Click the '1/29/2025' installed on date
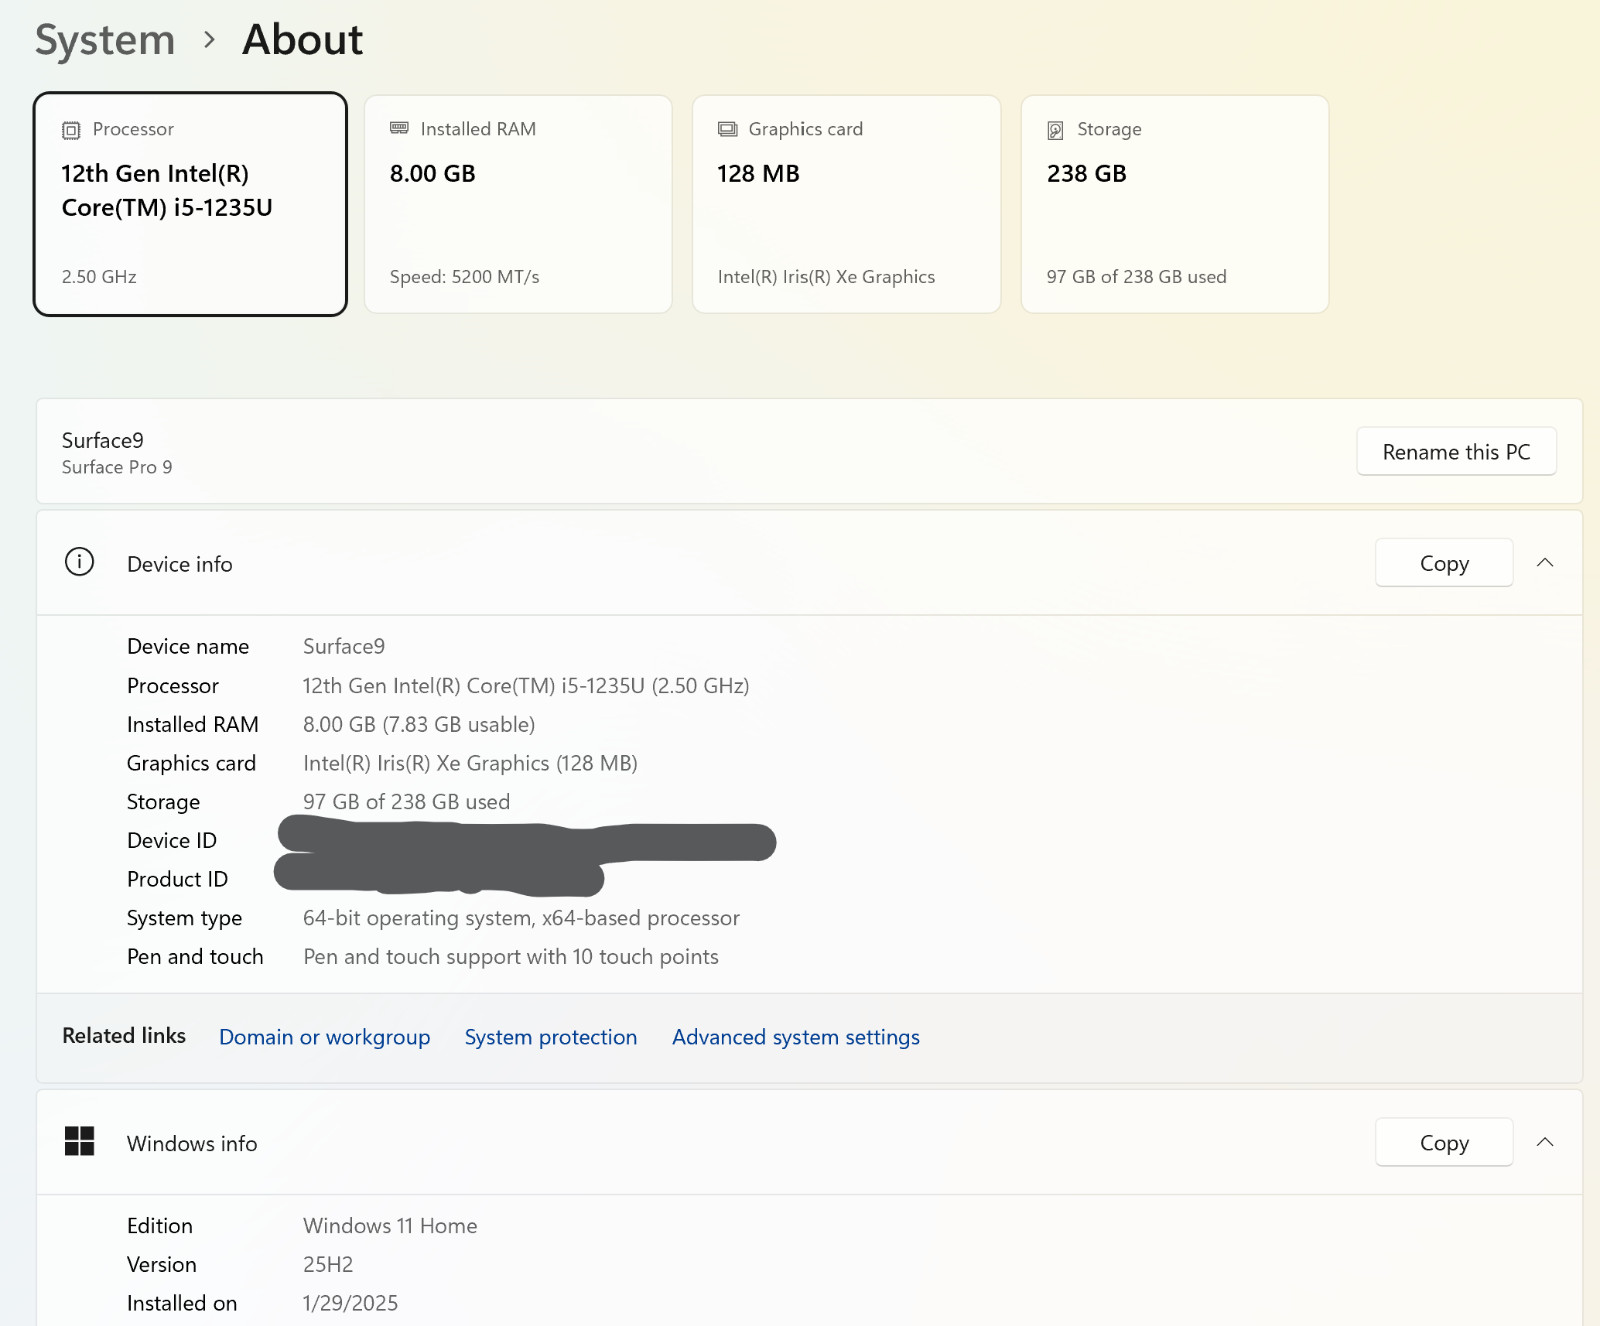This screenshot has height=1326, width=1600. (x=350, y=1303)
